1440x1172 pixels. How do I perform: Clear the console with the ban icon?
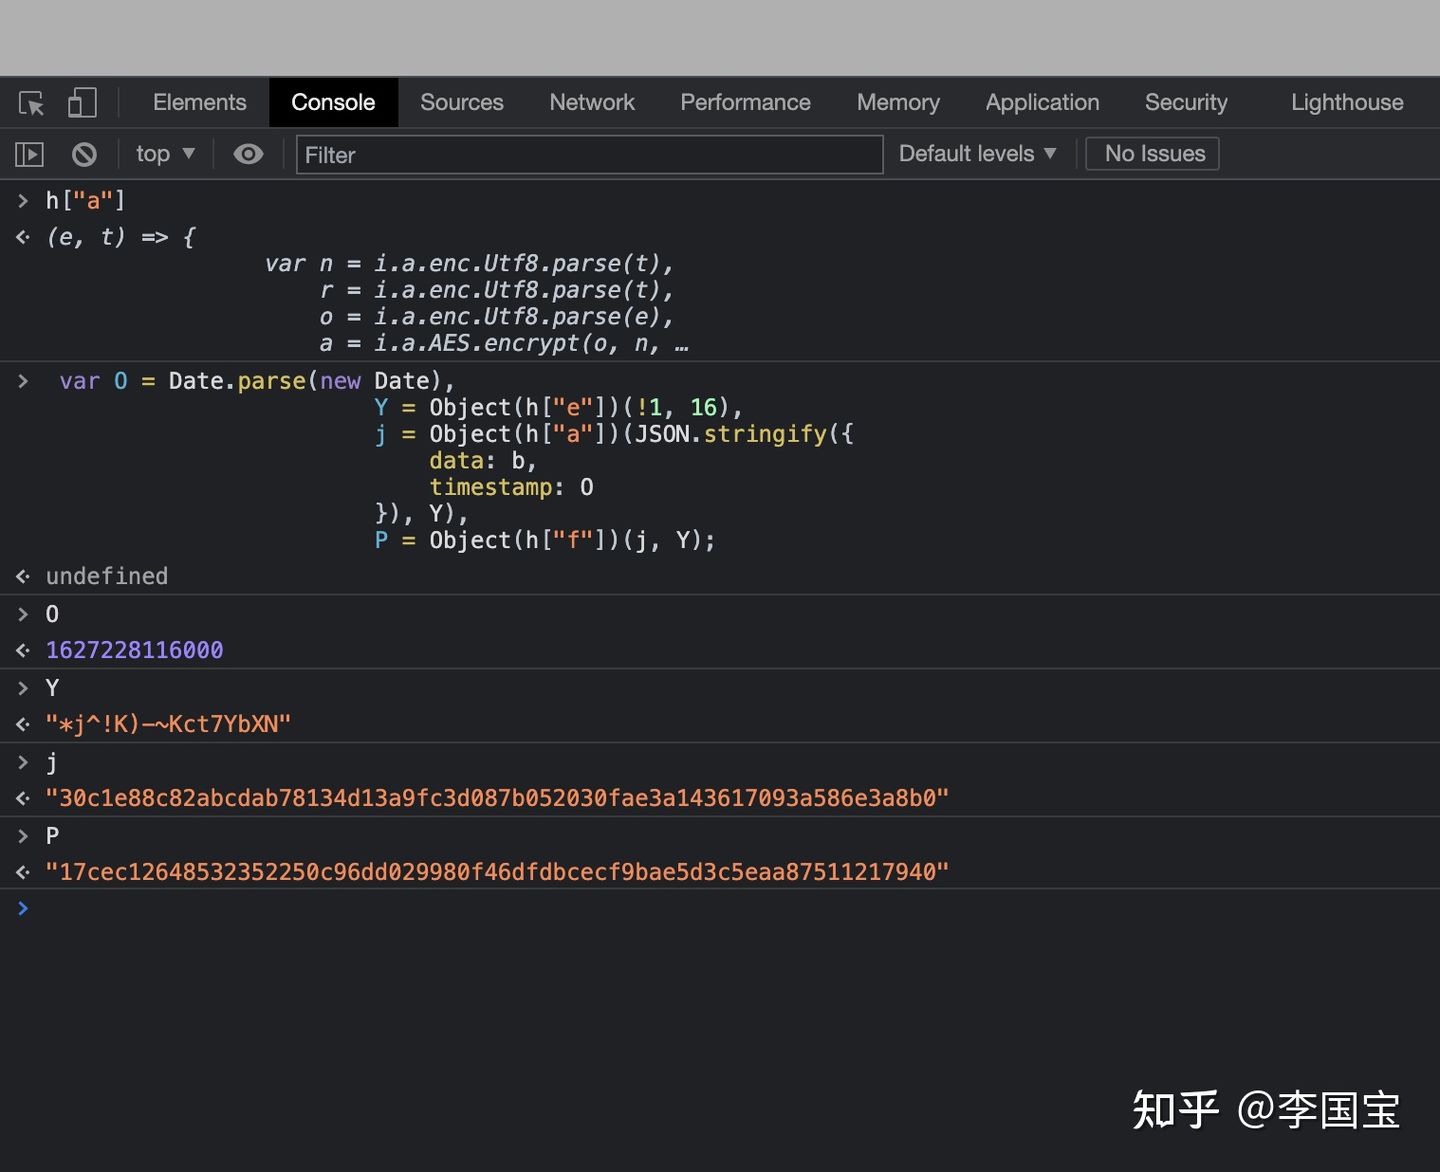pos(85,154)
